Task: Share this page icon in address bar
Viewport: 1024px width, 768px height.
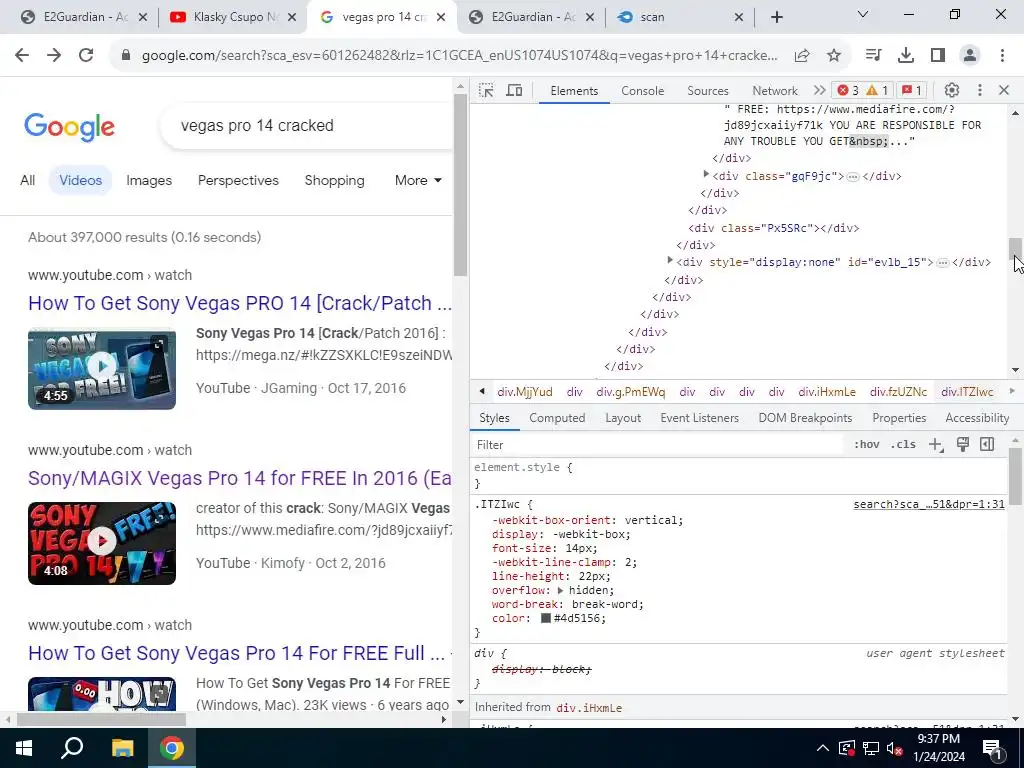Action: coord(802,56)
